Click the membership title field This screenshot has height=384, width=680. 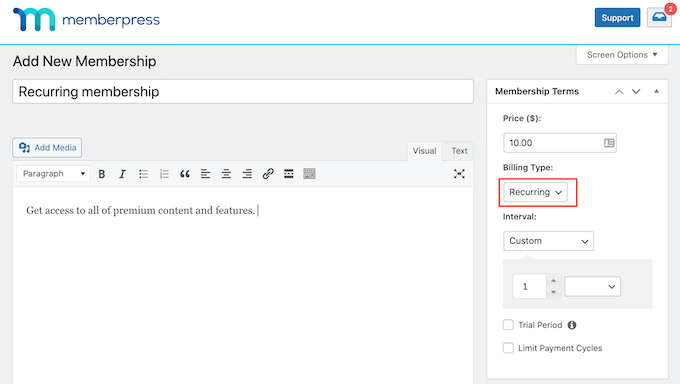click(243, 92)
